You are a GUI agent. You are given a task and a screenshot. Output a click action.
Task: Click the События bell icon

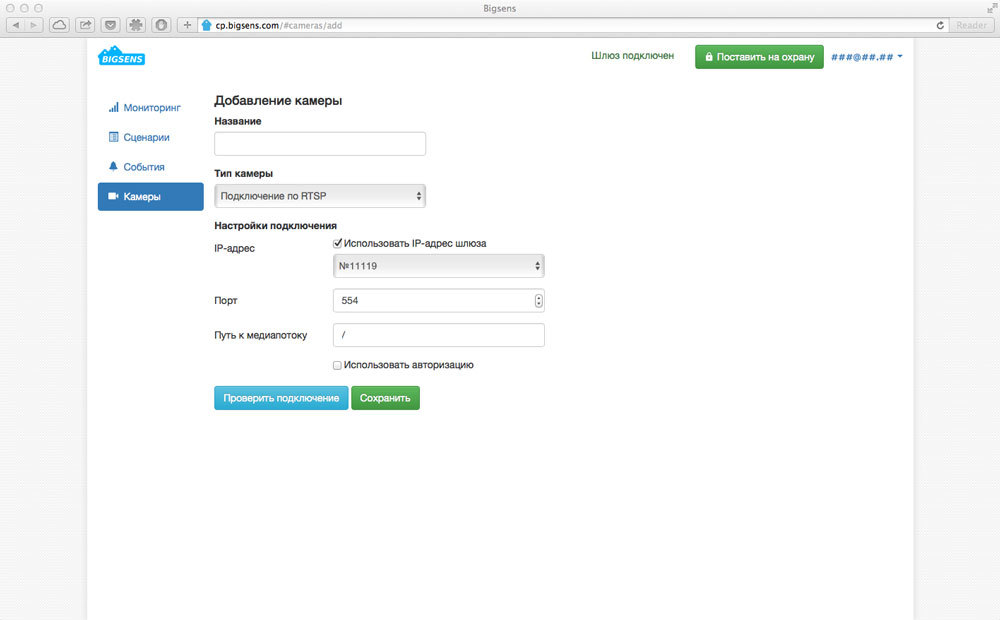(x=114, y=166)
